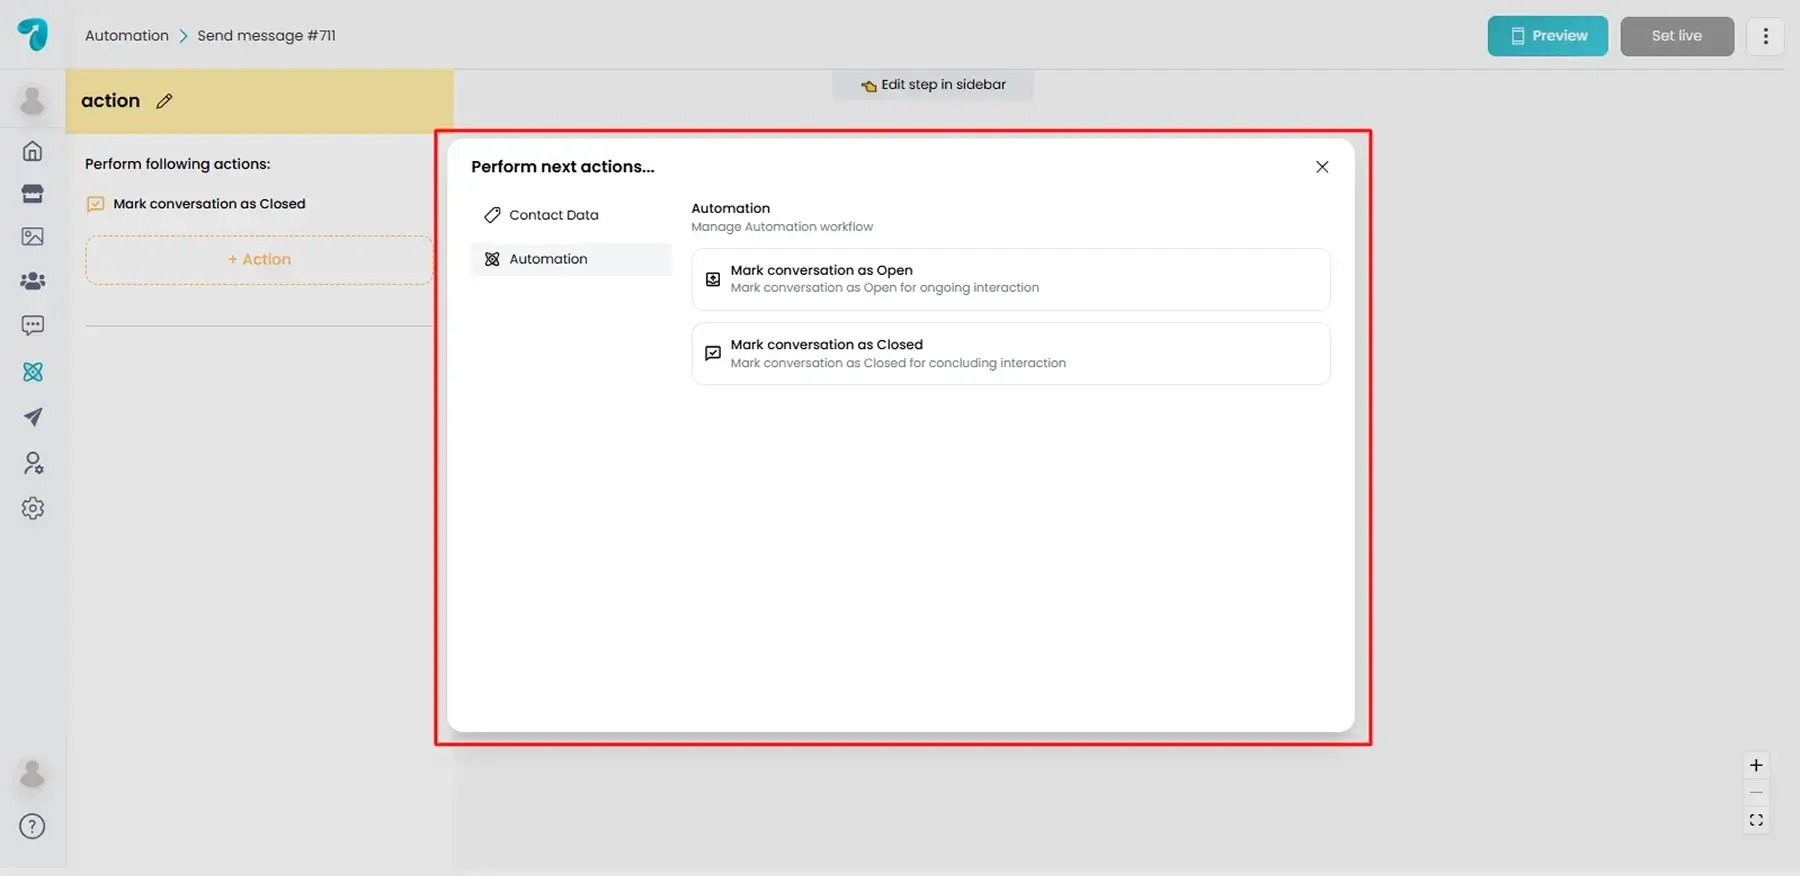Click the help question mark icon
This screenshot has height=876, width=1800.
pos(33,827)
